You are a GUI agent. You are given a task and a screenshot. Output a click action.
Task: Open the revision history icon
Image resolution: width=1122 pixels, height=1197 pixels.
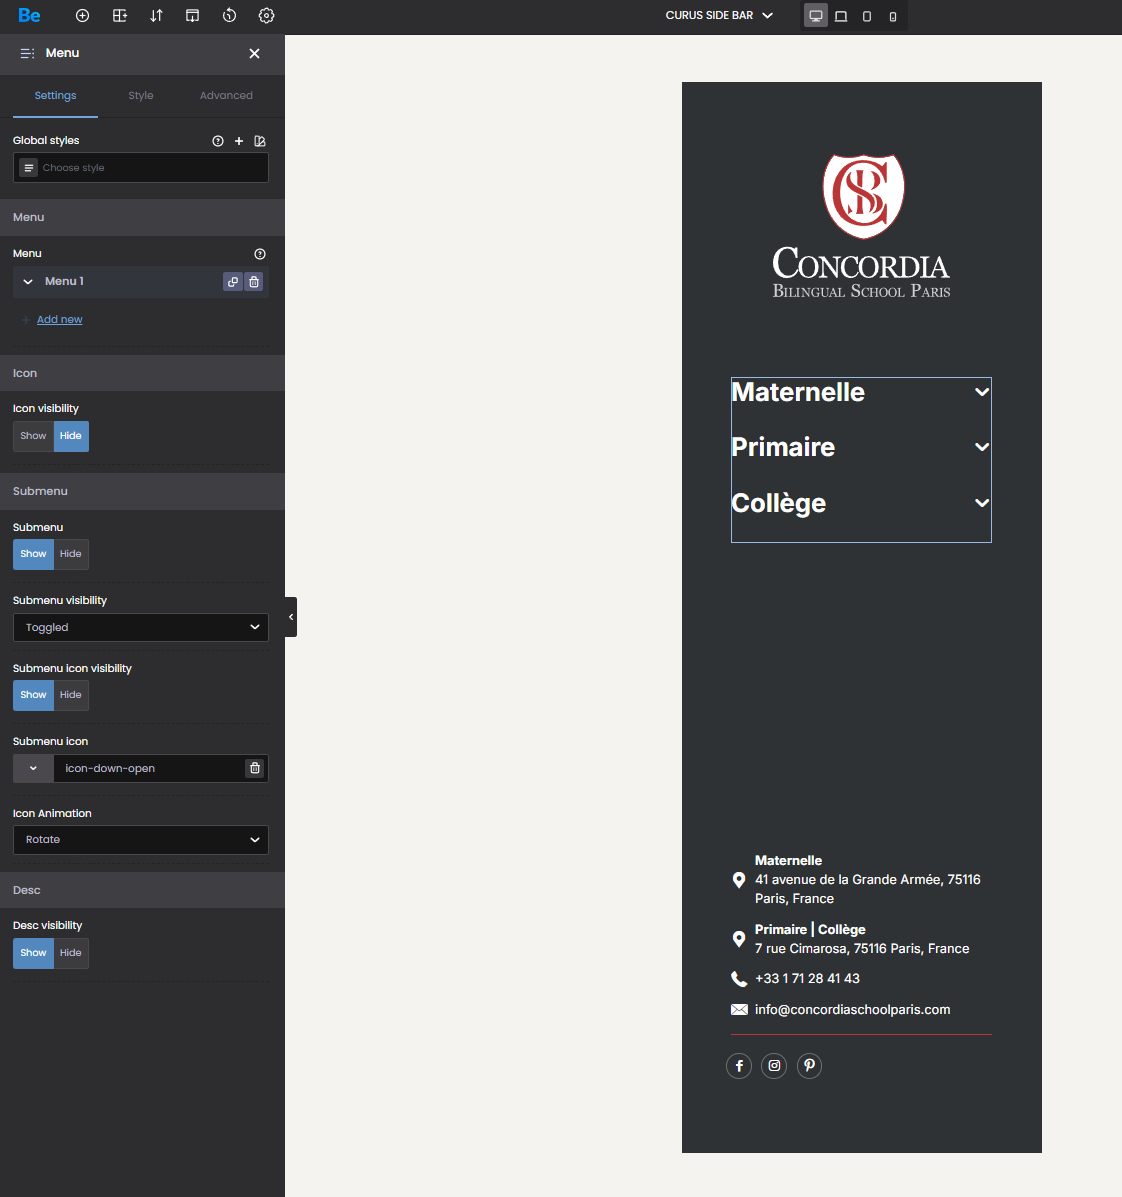click(x=229, y=15)
